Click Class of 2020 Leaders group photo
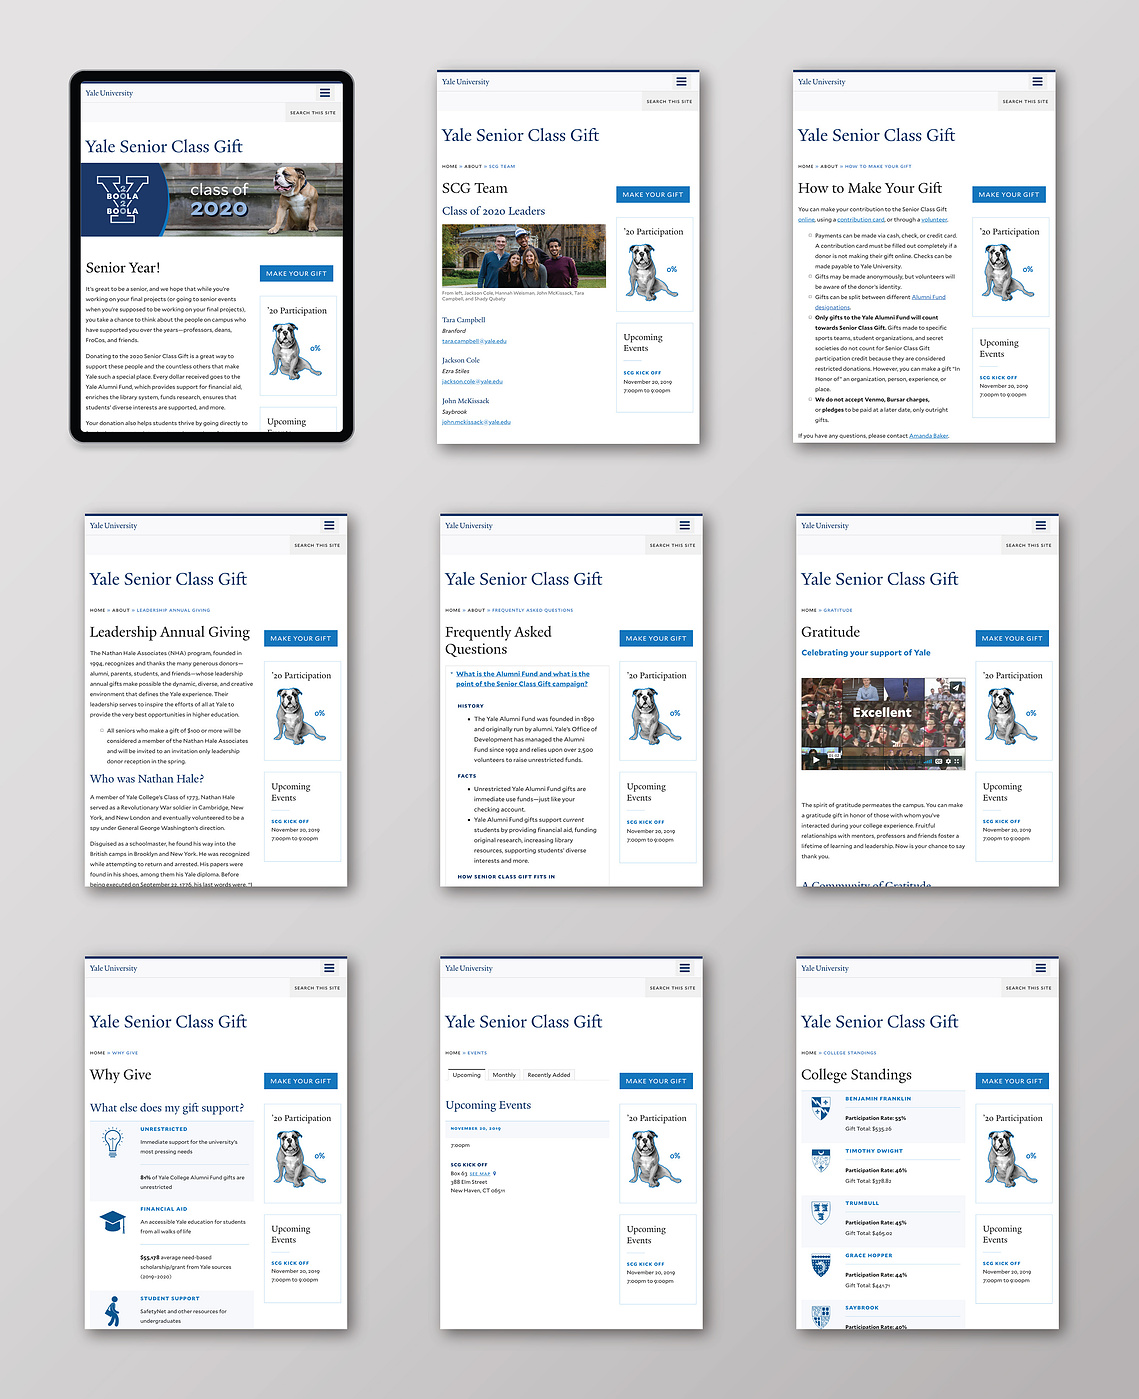This screenshot has width=1139, height=1399. point(524,256)
